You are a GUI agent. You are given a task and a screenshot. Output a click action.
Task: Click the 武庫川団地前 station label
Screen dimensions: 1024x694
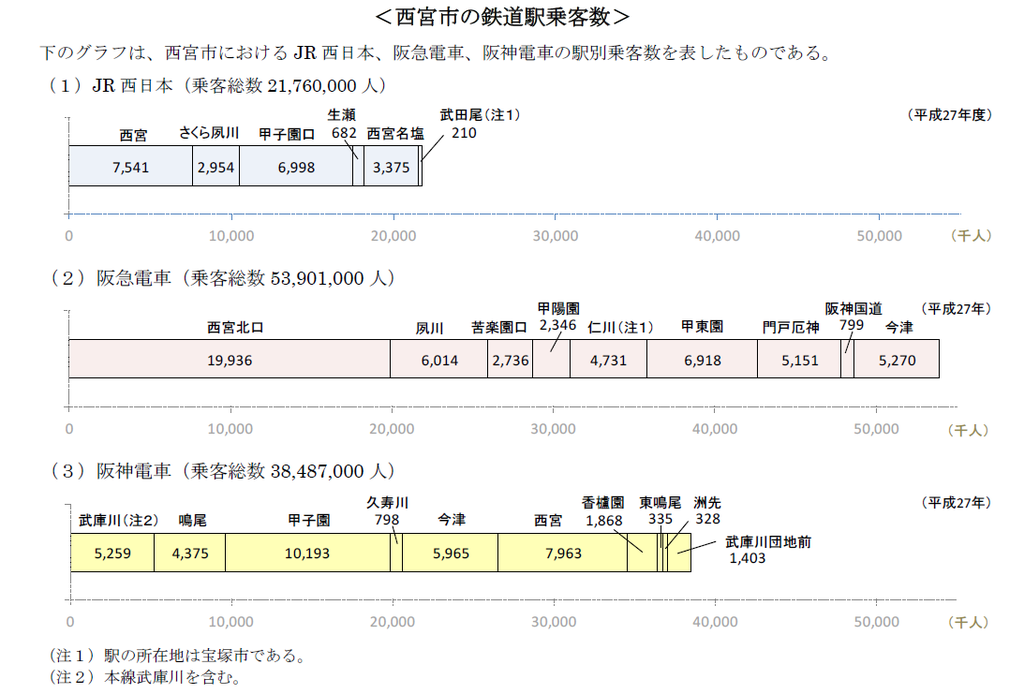pos(768,542)
